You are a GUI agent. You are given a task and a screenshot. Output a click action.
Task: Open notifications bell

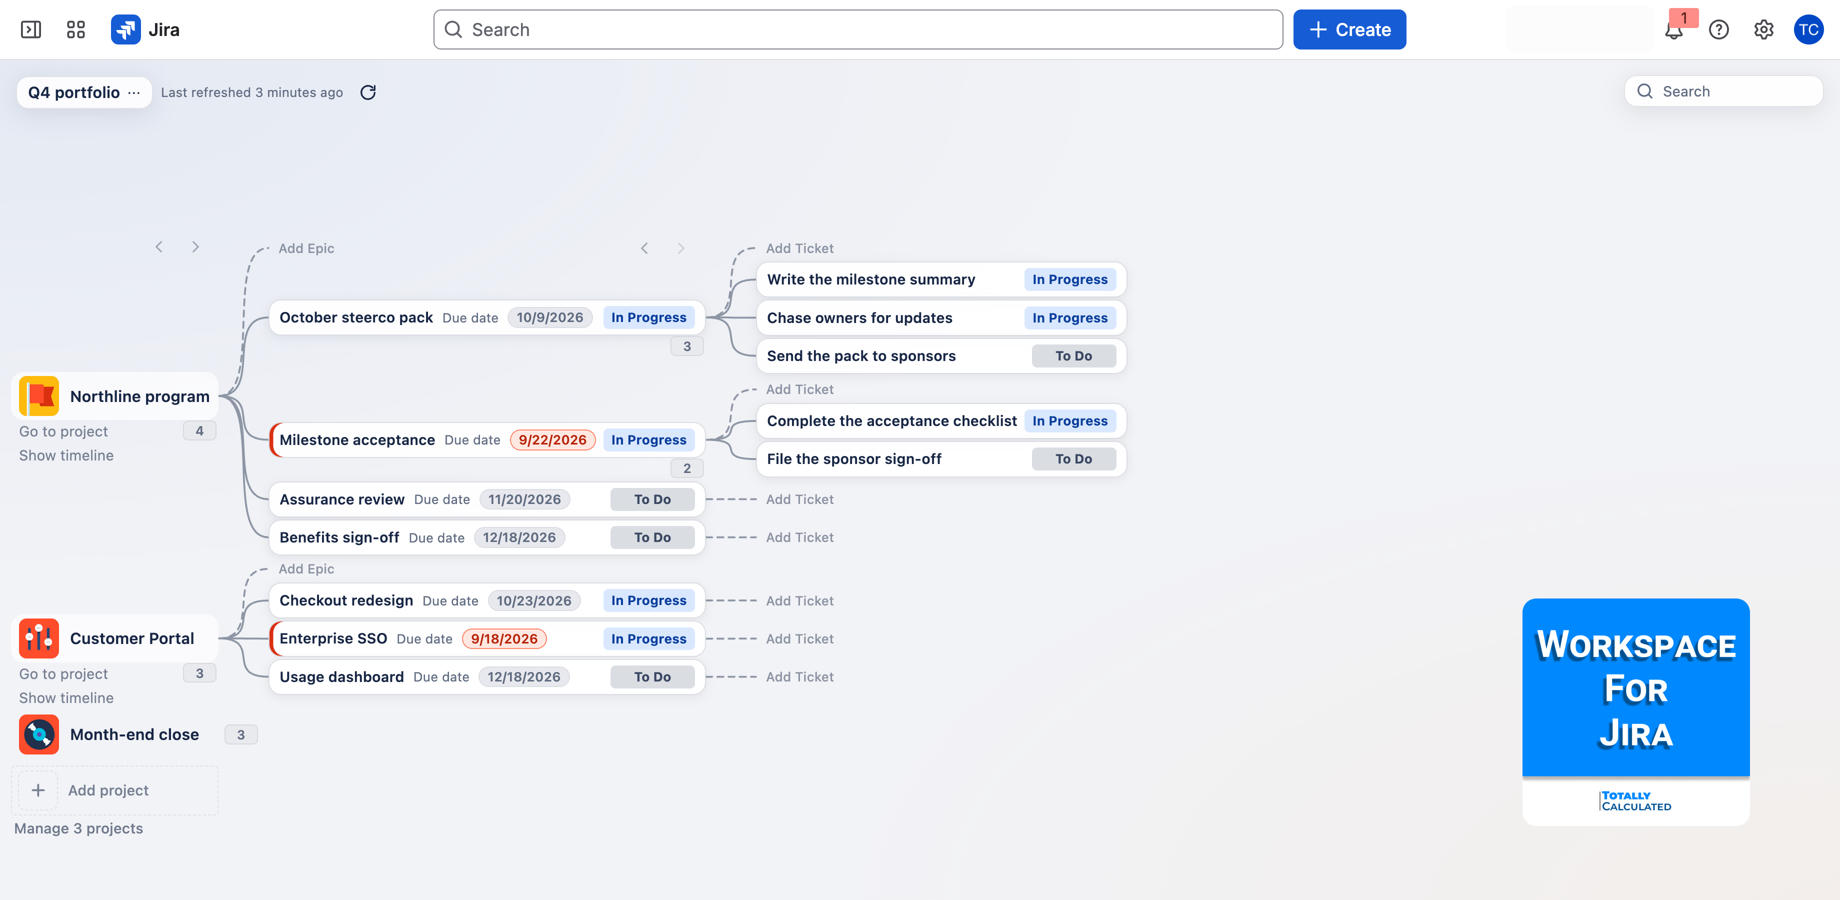pyautogui.click(x=1674, y=30)
